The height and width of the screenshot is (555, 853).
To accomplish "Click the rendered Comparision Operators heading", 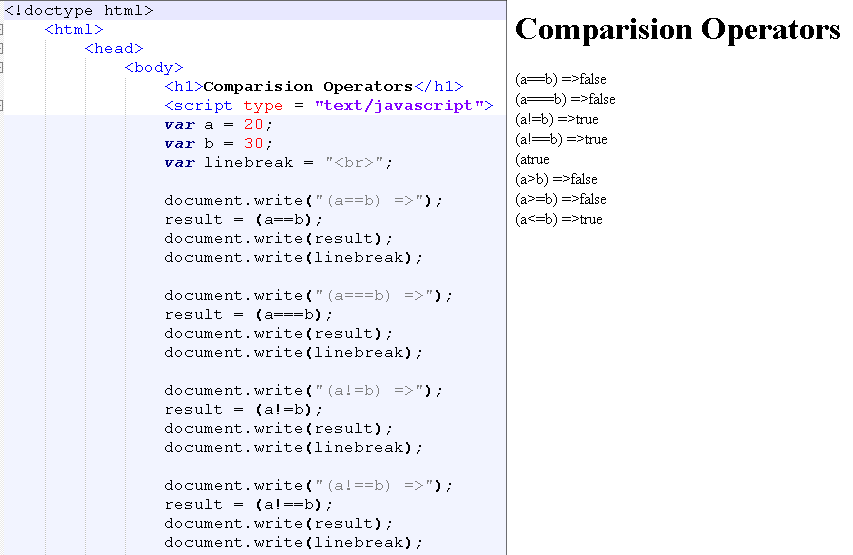I will (x=677, y=30).
